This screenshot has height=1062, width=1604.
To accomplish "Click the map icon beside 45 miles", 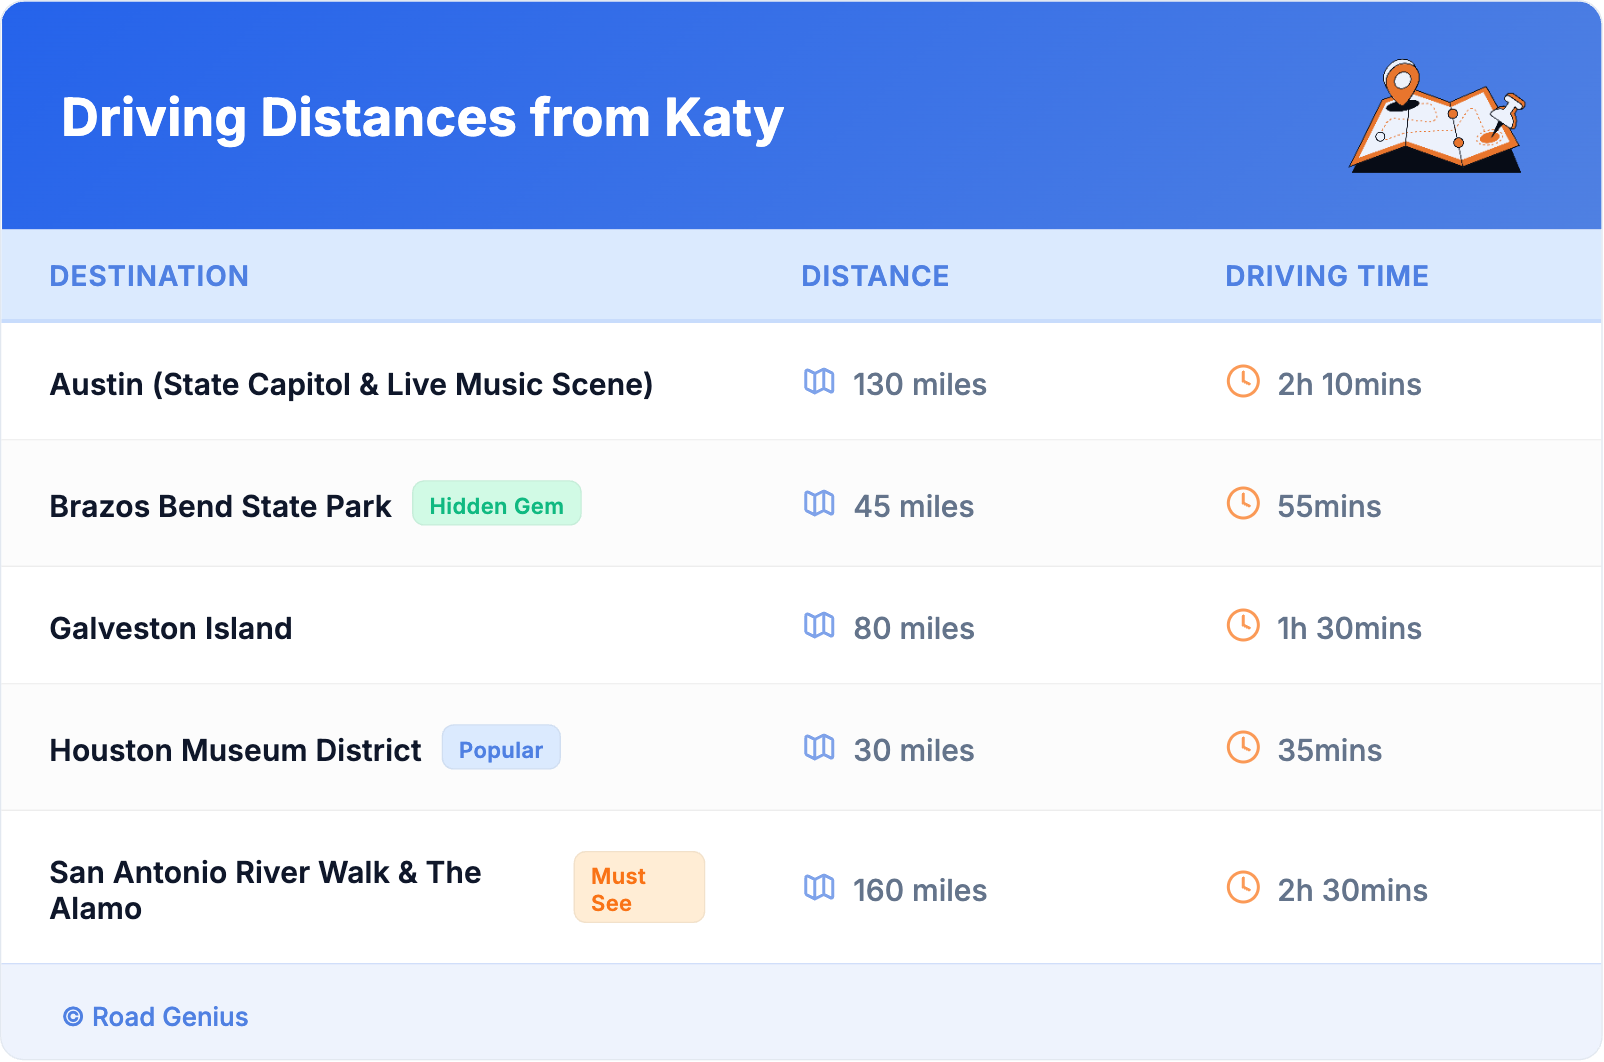I will 819,504.
